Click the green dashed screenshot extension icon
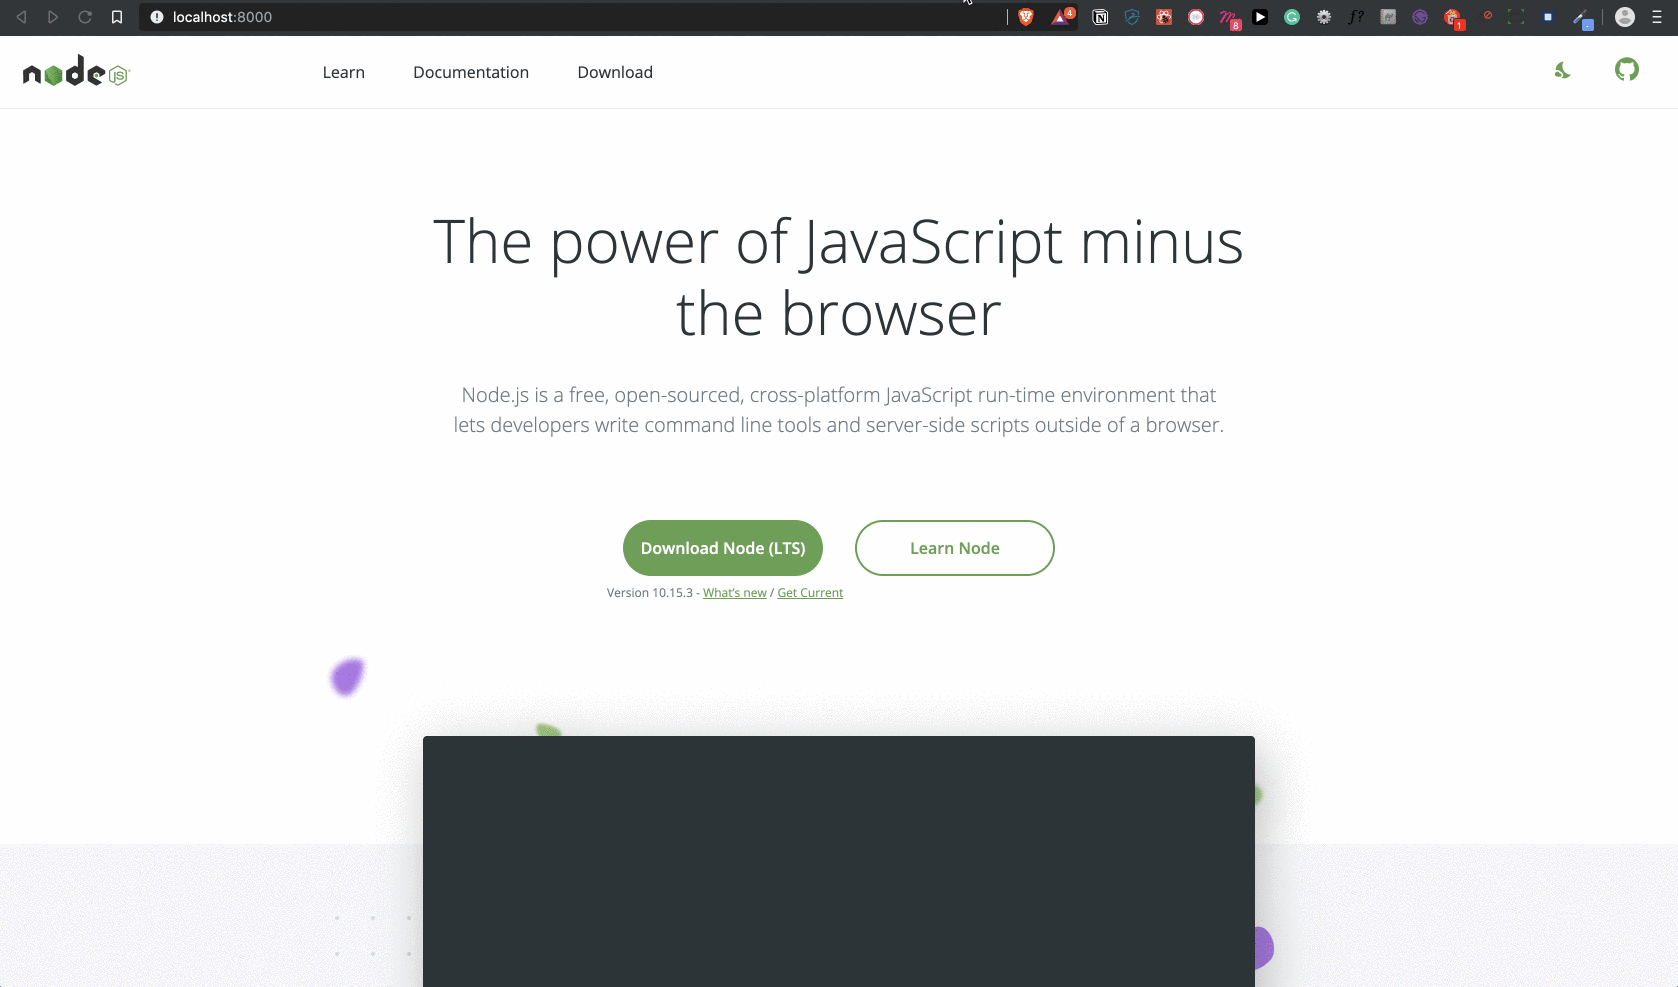 coord(1516,17)
